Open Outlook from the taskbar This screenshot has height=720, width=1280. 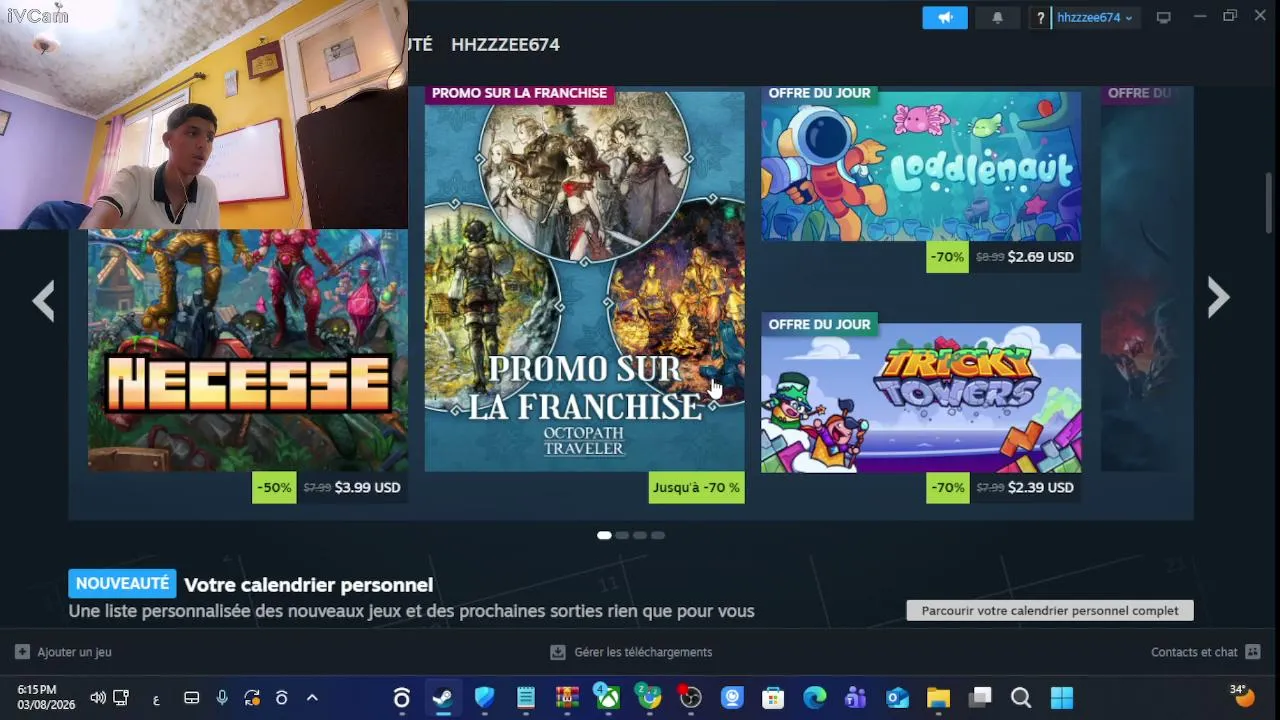(897, 698)
